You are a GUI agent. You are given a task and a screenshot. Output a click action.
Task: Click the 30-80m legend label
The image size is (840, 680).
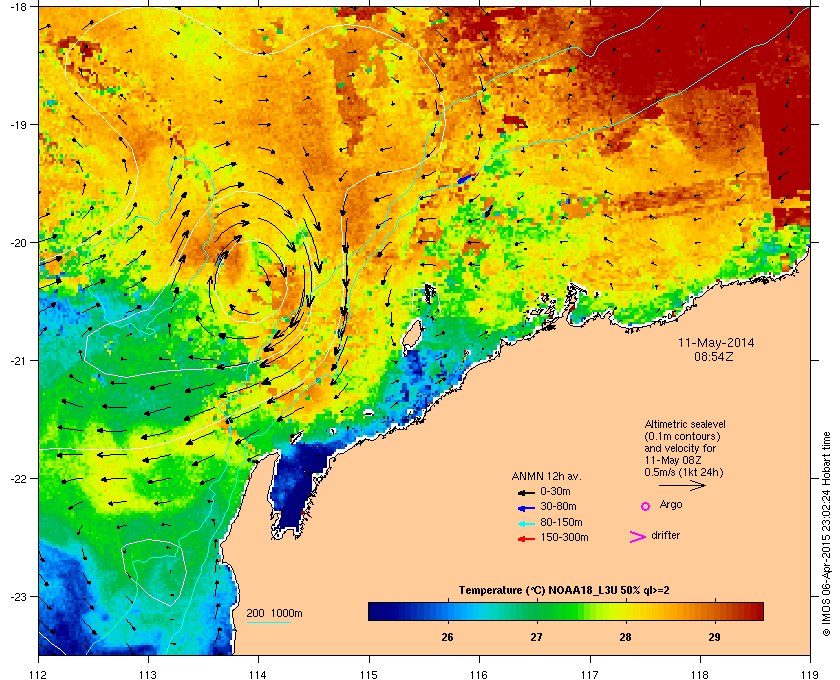click(x=558, y=506)
